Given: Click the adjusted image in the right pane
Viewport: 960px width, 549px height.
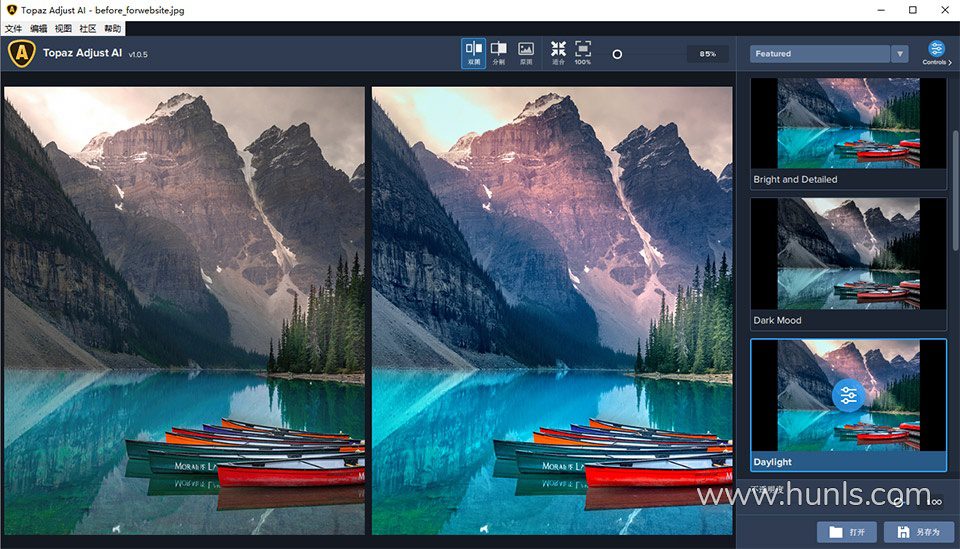Looking at the screenshot, I should click(552, 310).
